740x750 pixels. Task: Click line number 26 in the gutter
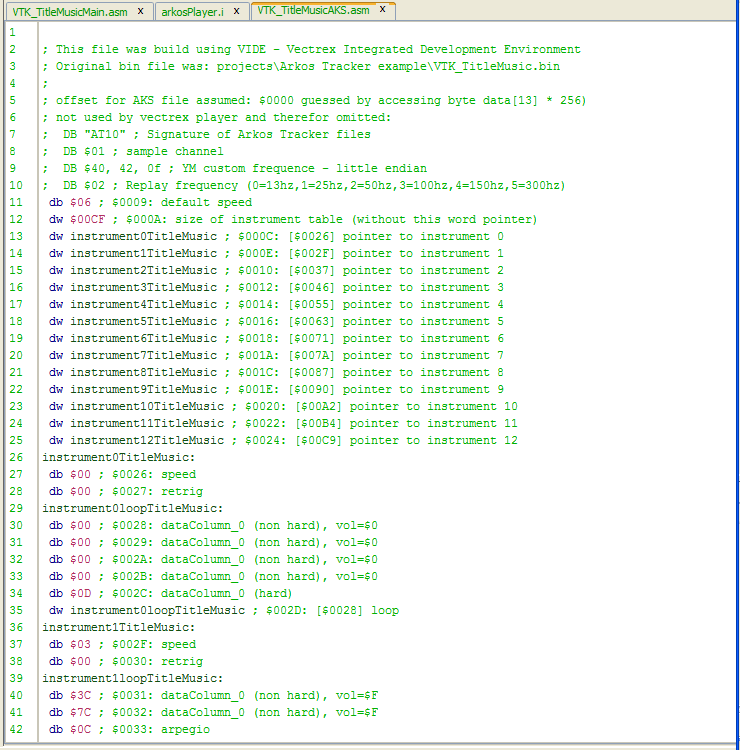(12, 457)
